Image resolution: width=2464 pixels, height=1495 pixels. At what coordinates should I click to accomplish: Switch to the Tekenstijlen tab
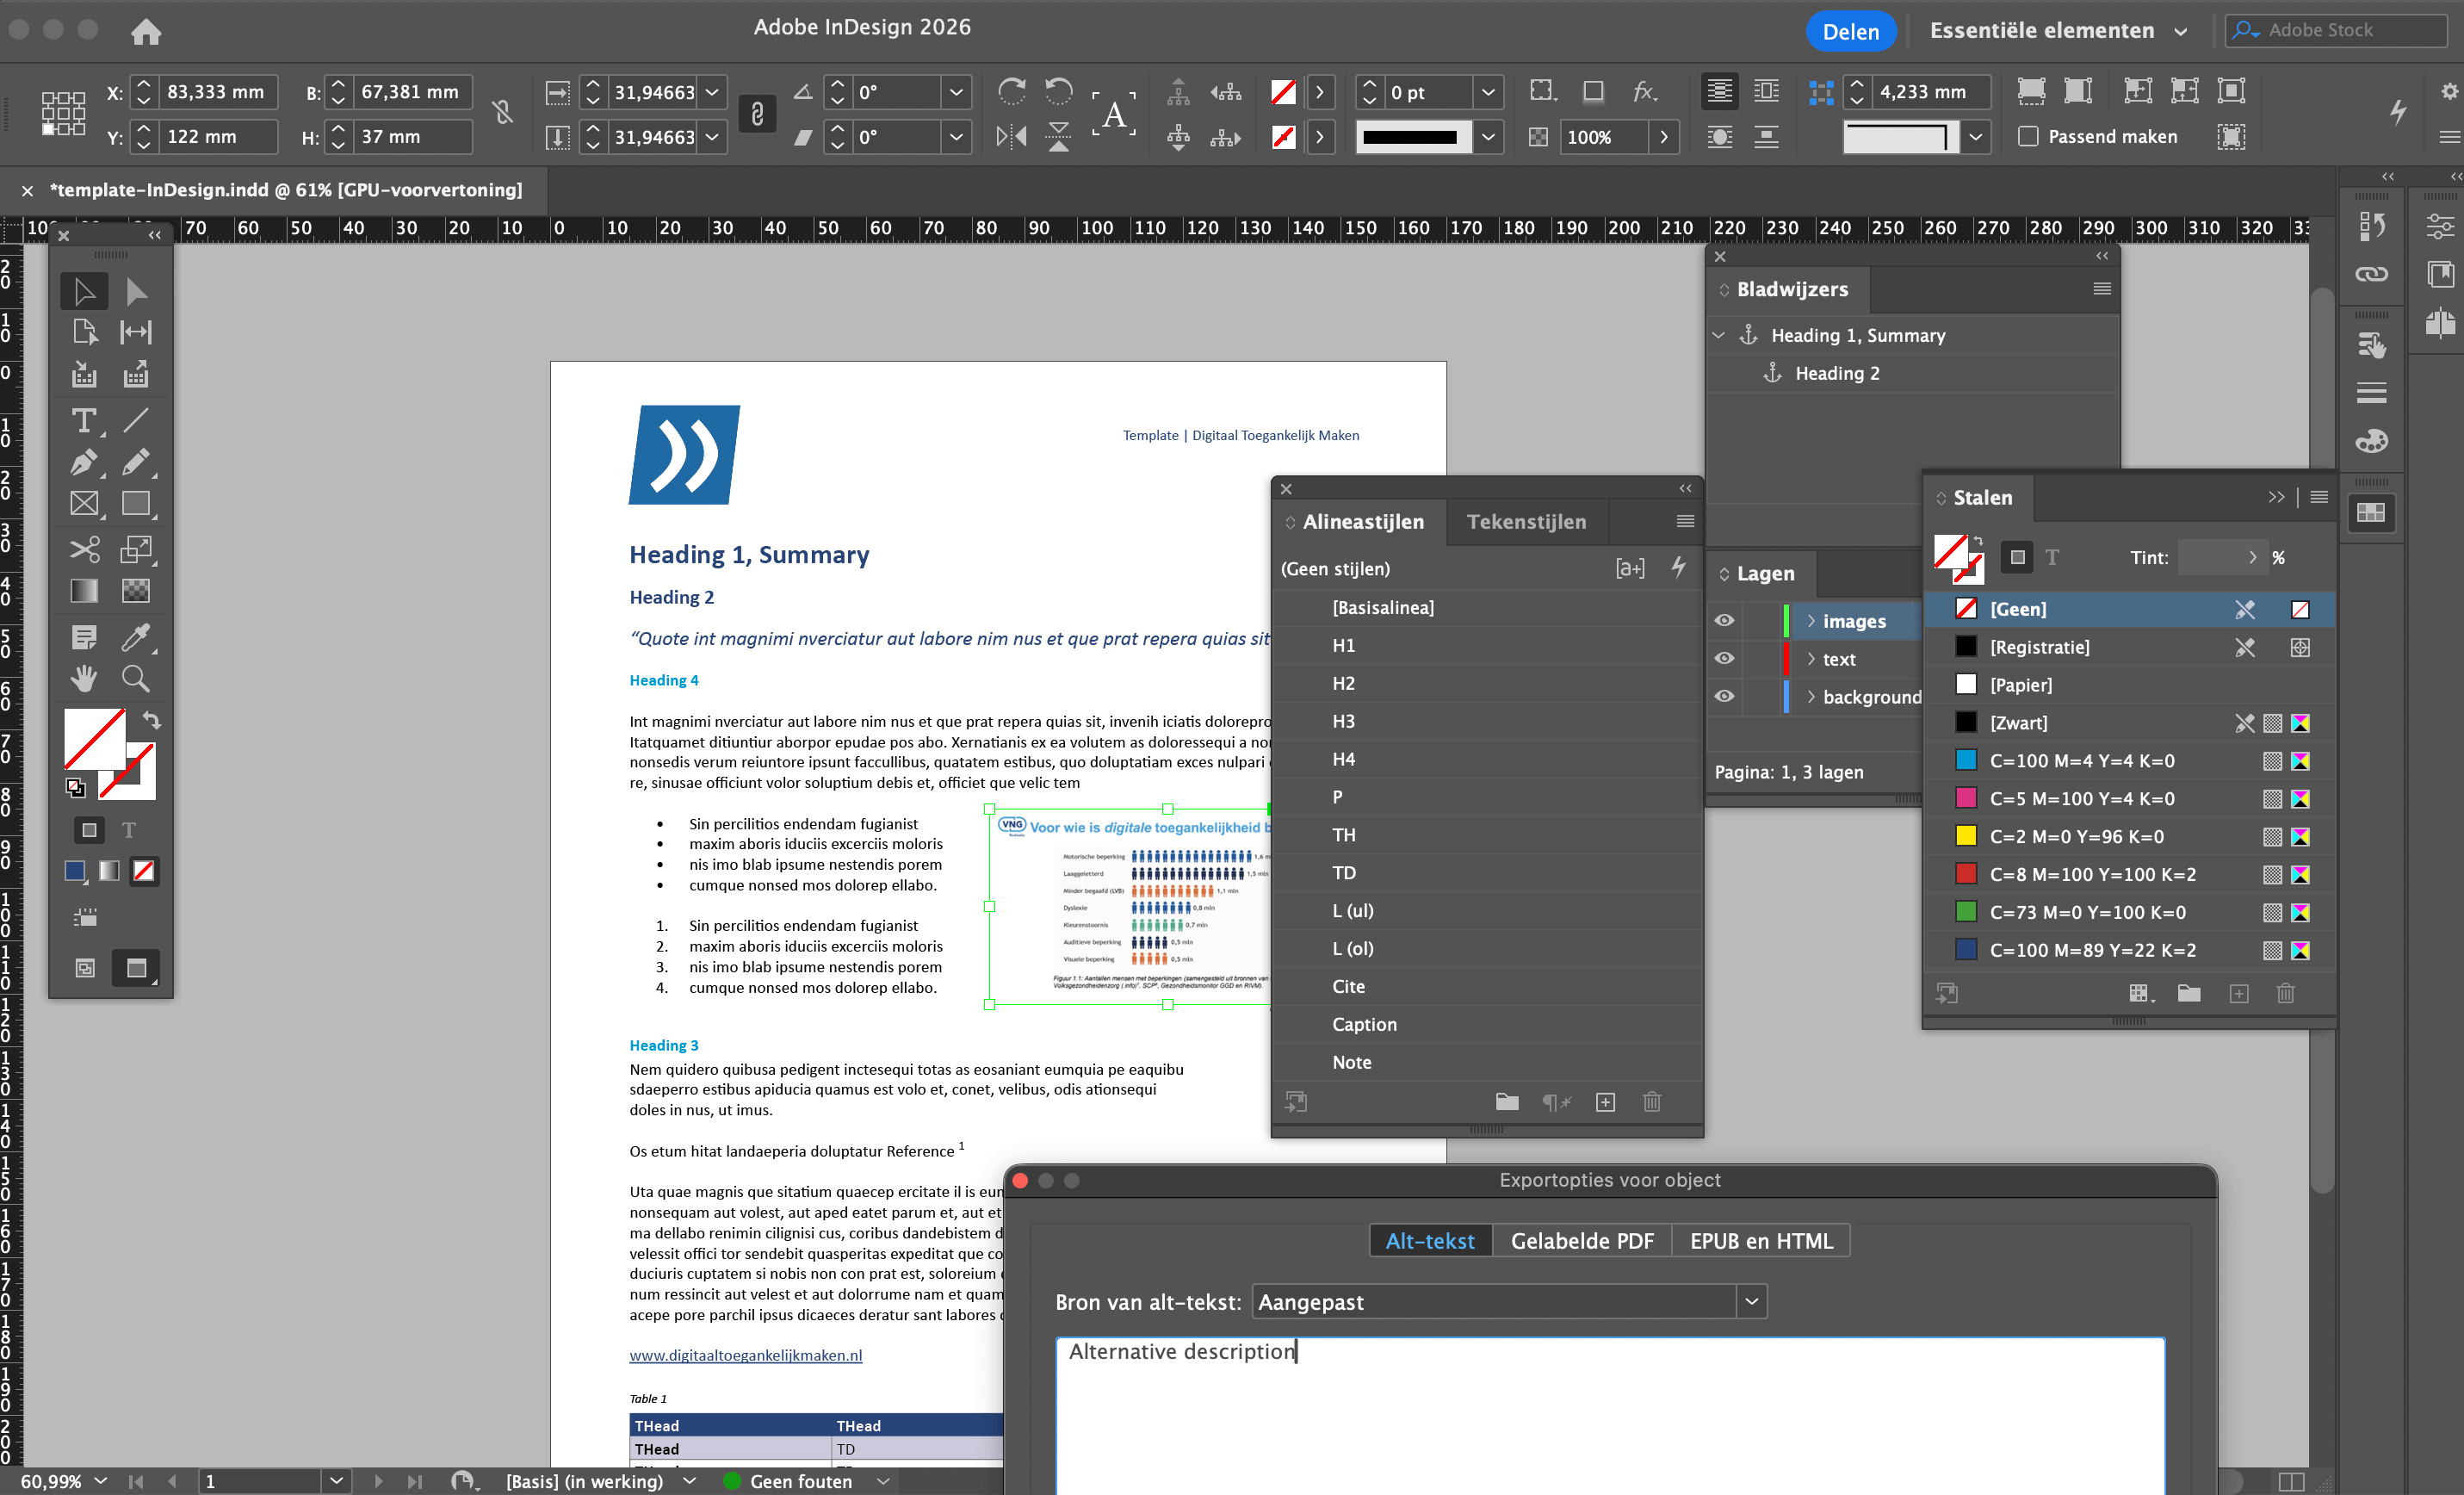pyautogui.click(x=1526, y=521)
